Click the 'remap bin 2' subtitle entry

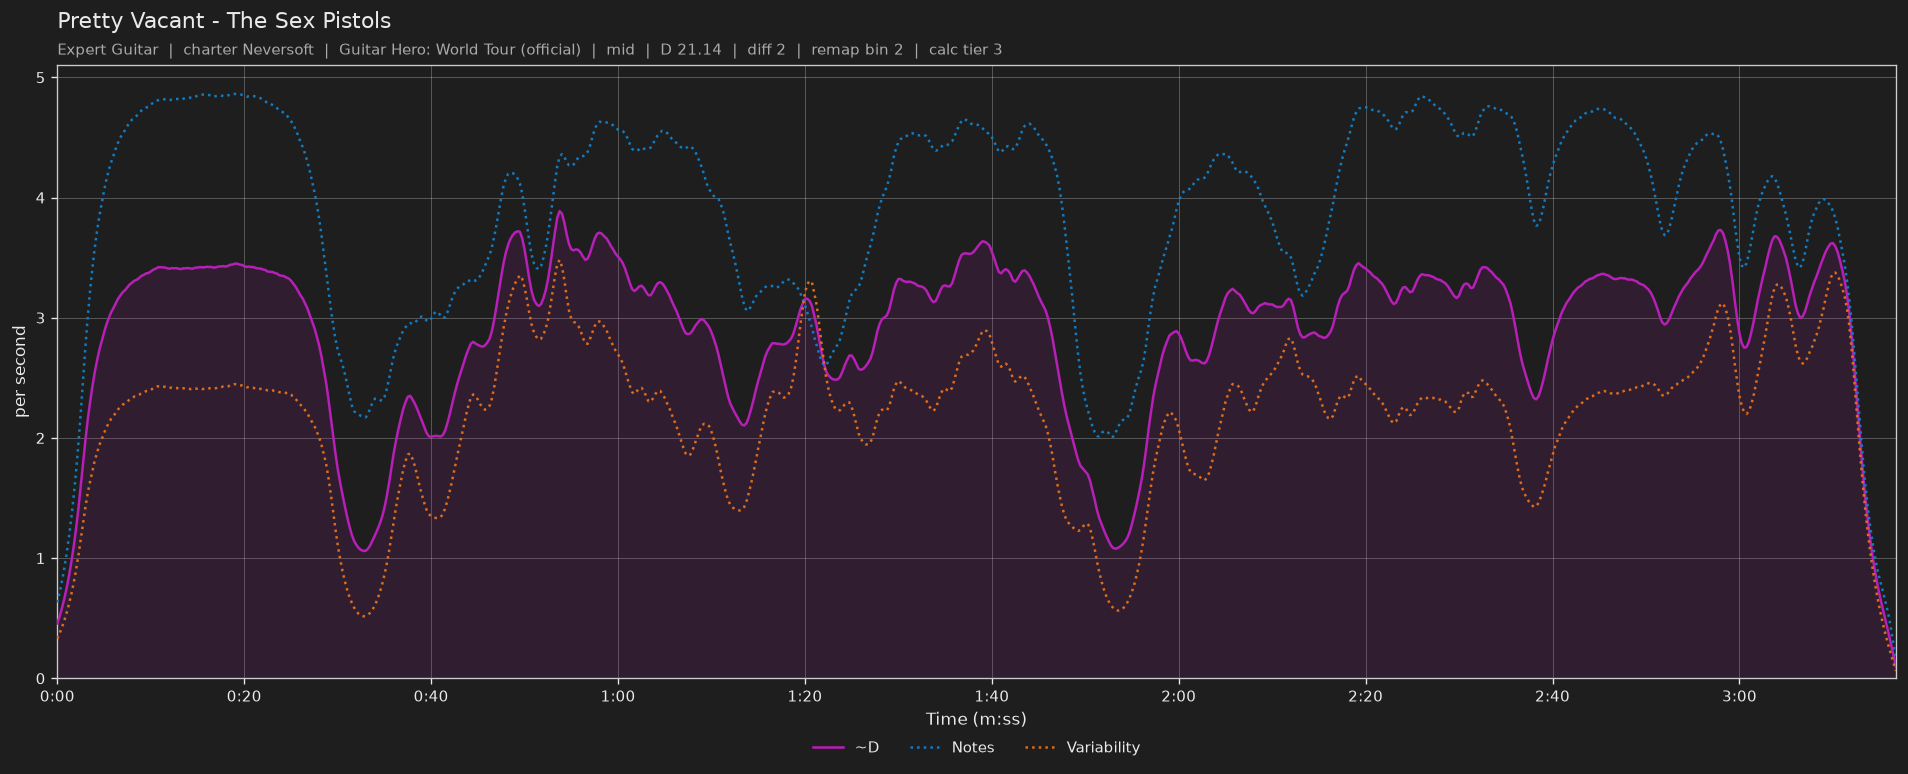coord(857,50)
